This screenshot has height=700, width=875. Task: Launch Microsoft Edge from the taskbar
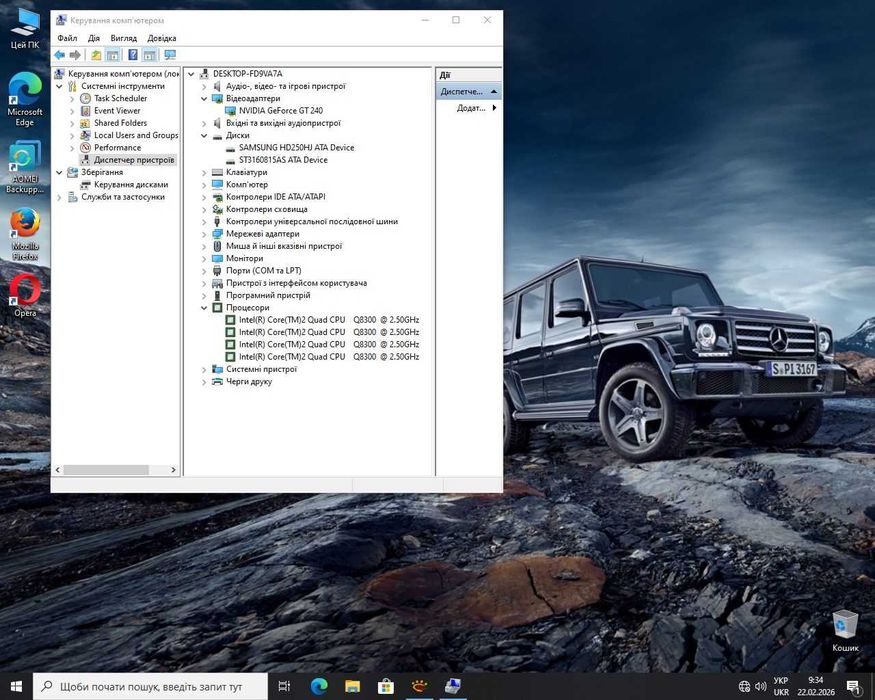319,686
